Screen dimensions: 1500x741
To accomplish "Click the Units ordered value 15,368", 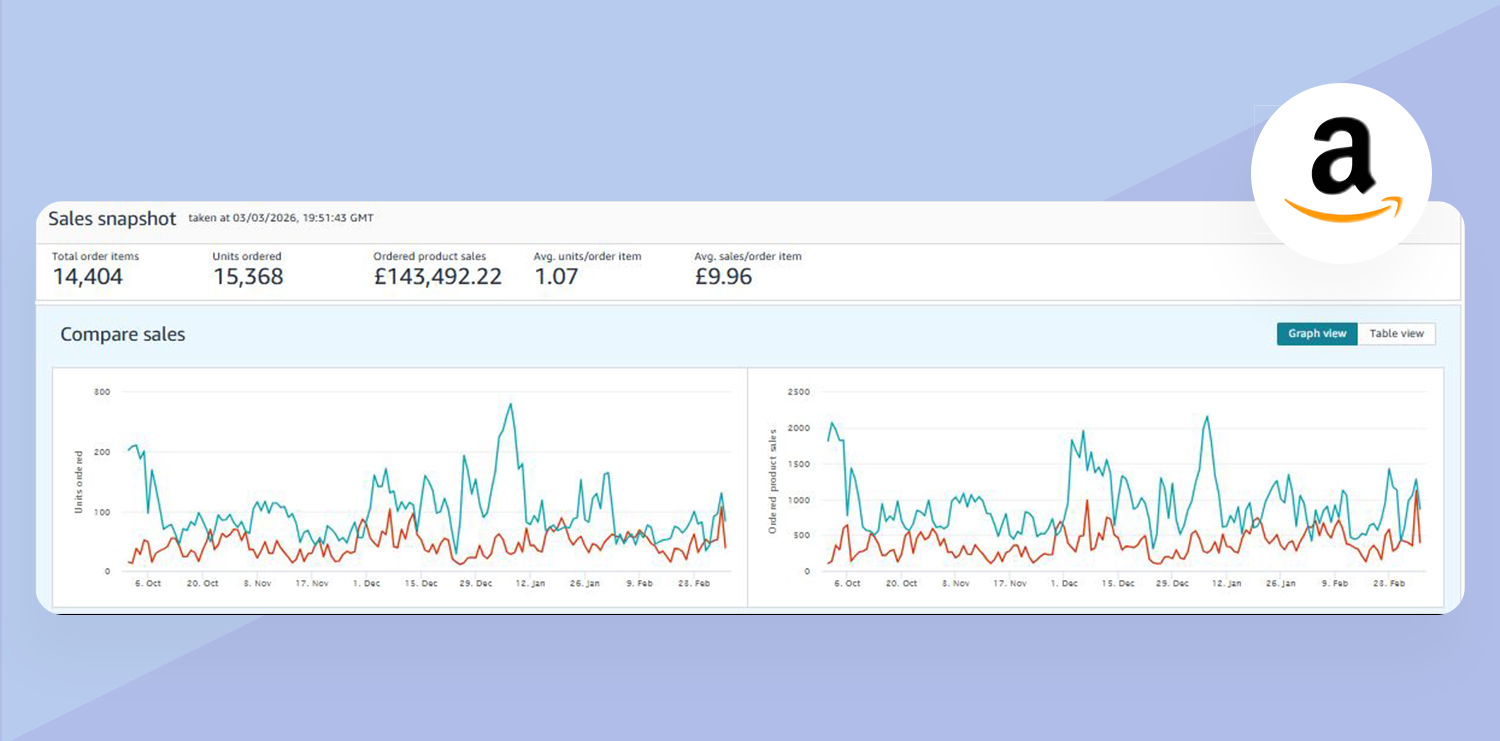I will [x=248, y=277].
